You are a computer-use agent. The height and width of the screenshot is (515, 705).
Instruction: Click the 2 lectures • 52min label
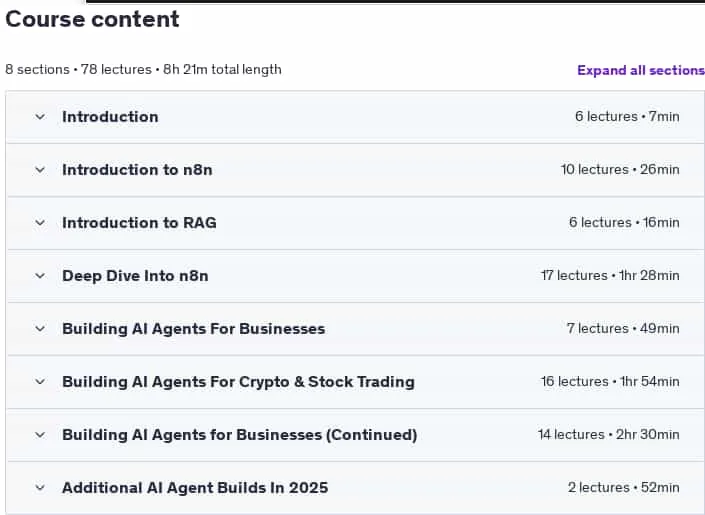[624, 488]
